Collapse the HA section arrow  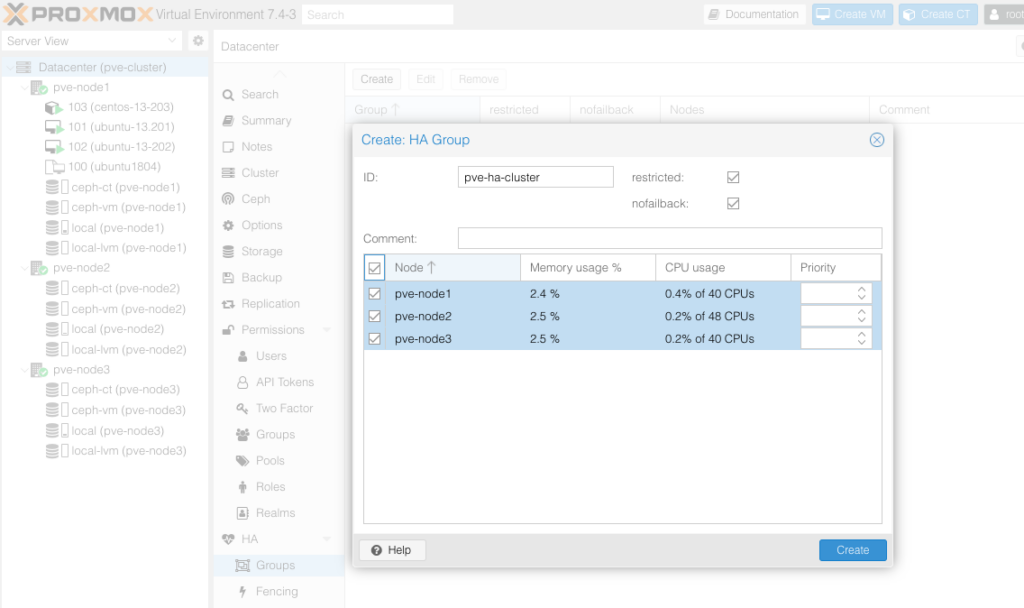tap(327, 539)
